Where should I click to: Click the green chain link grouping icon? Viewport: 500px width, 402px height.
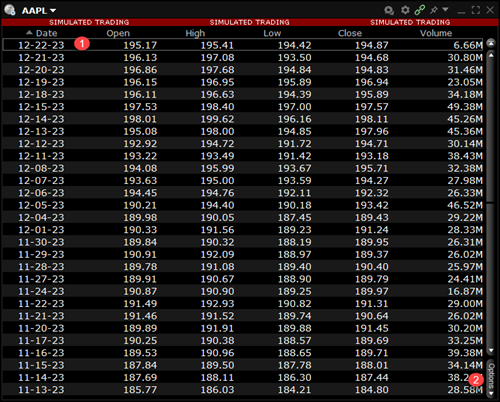420,10
